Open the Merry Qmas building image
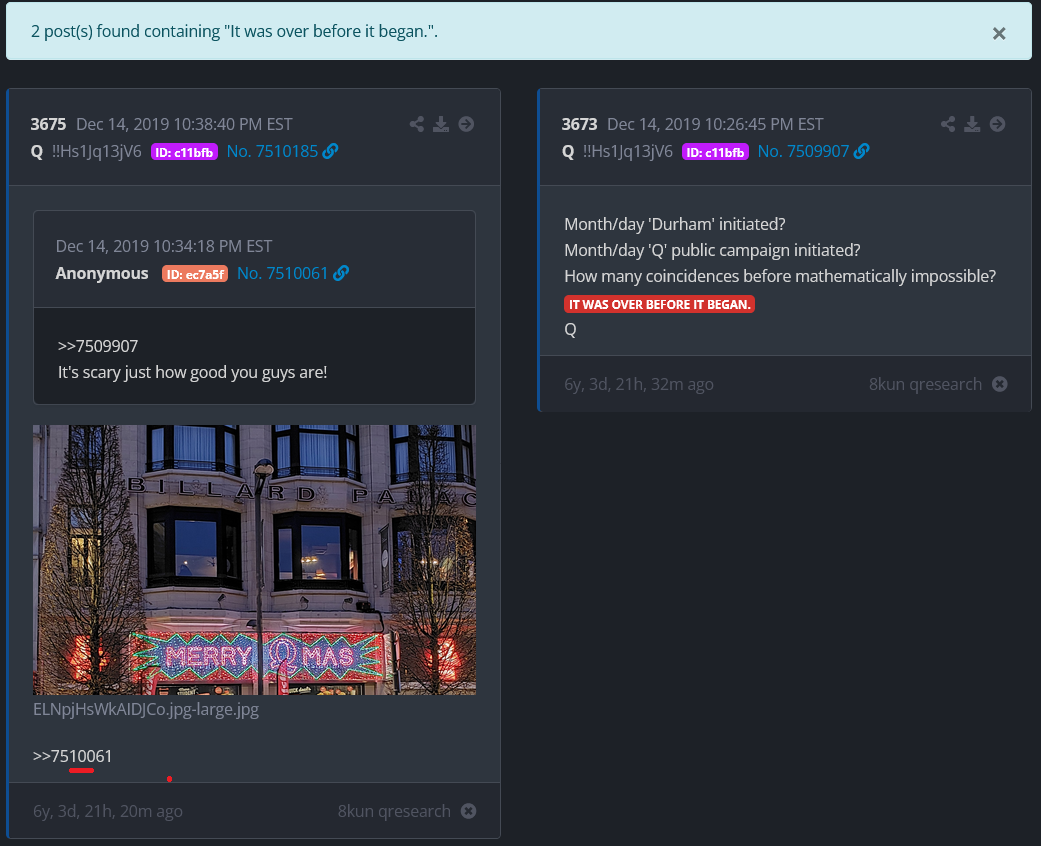Image resolution: width=1041 pixels, height=846 pixels. (254, 559)
